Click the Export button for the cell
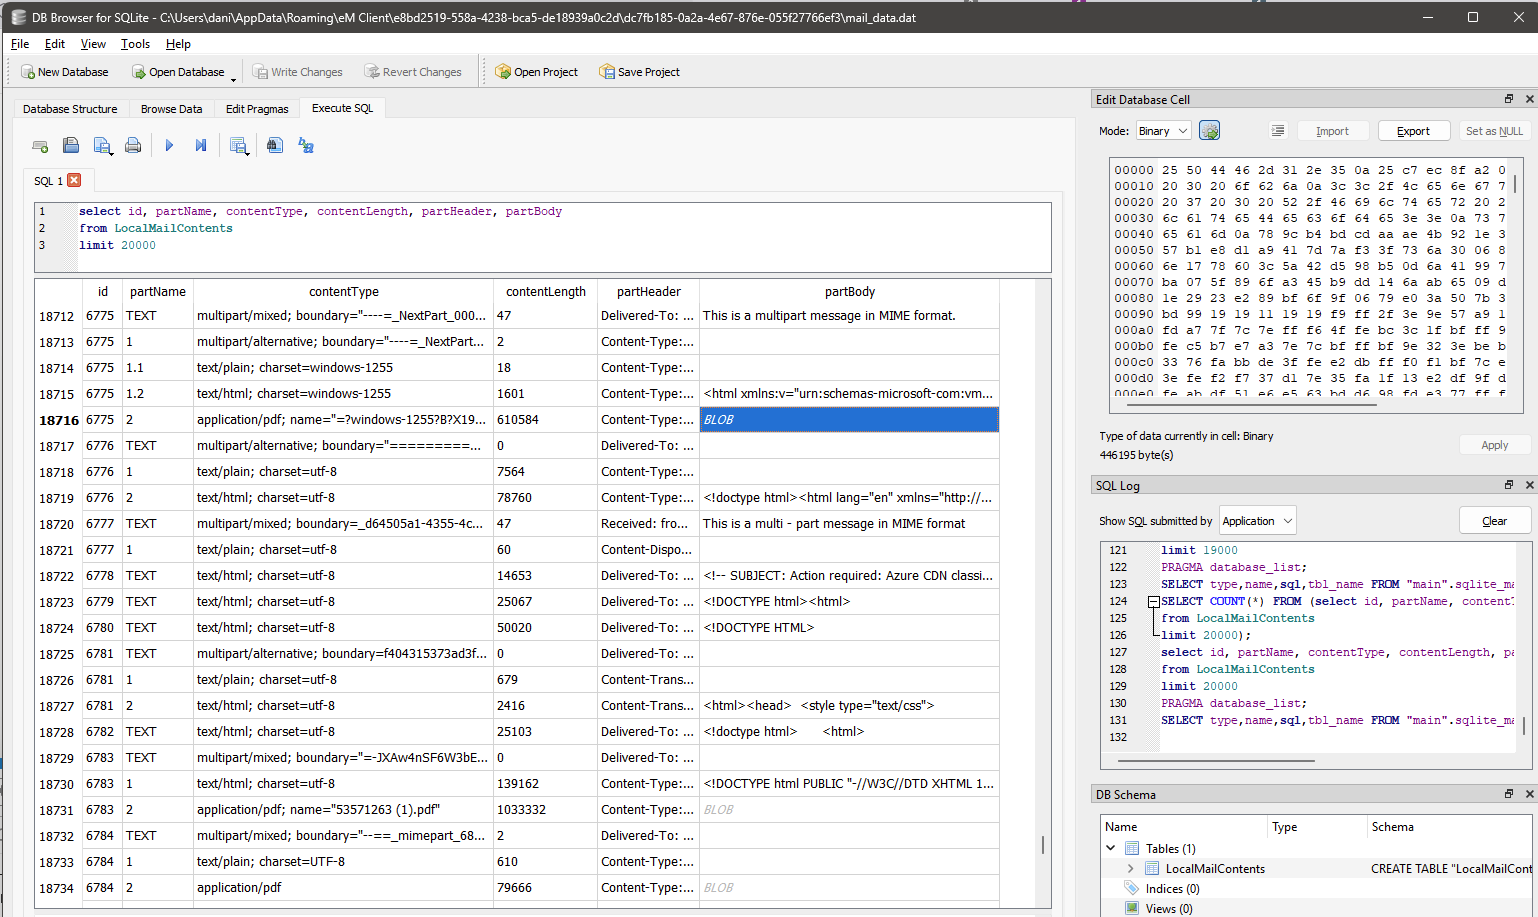The width and height of the screenshot is (1538, 917). (1413, 131)
